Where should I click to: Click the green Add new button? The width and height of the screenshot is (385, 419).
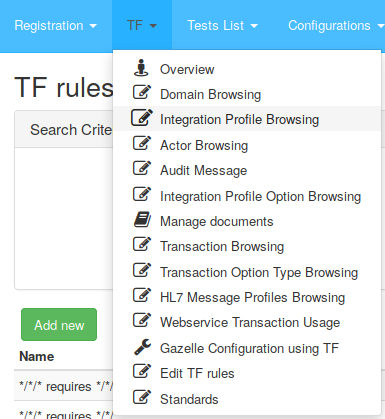click(59, 325)
